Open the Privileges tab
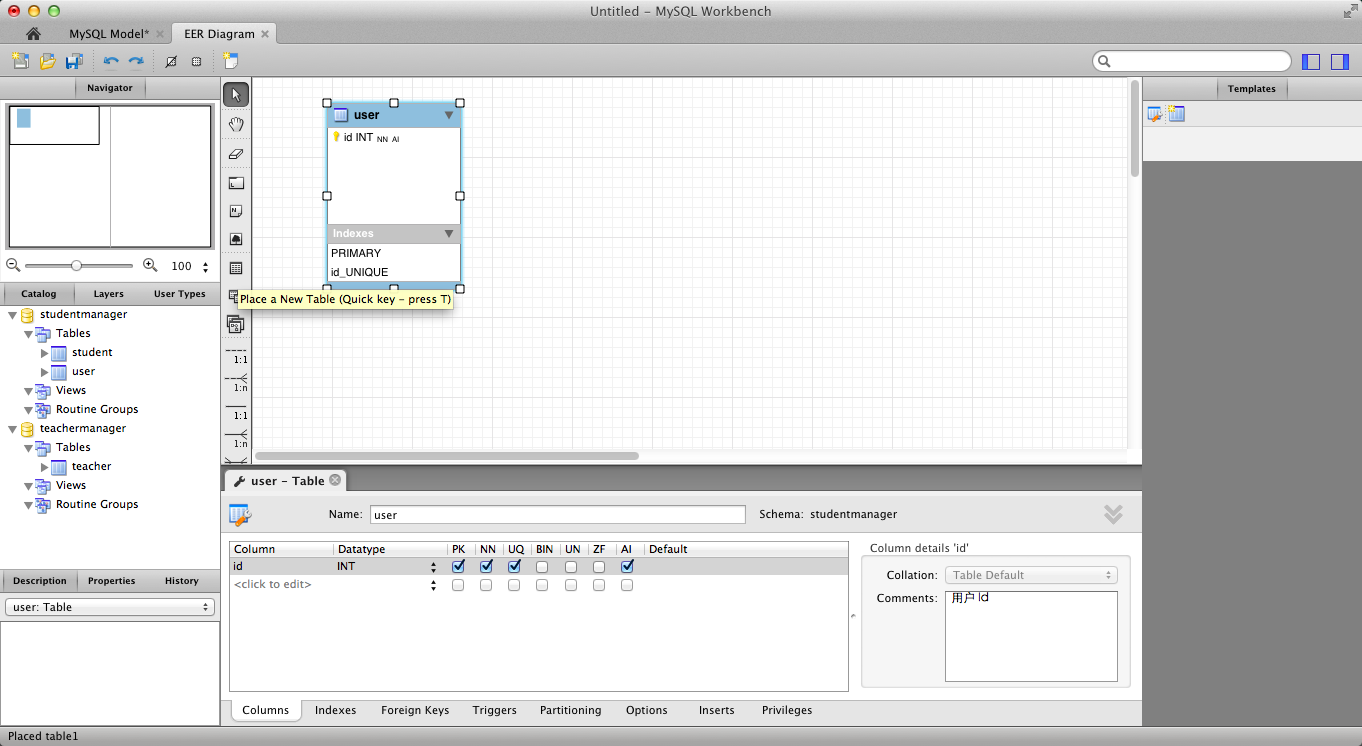1362x746 pixels. 787,710
